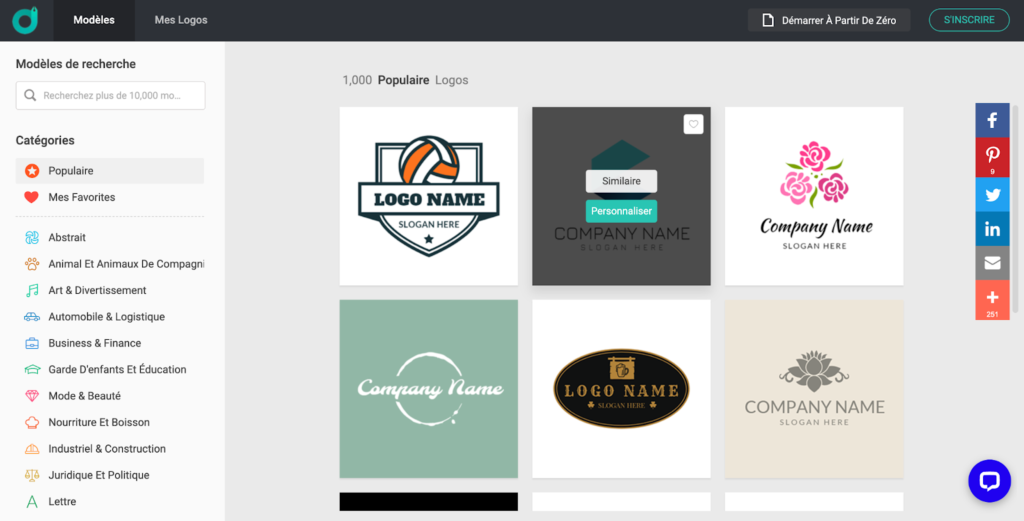Click the paw print icon
This screenshot has height=521, width=1024.
pos(31,264)
